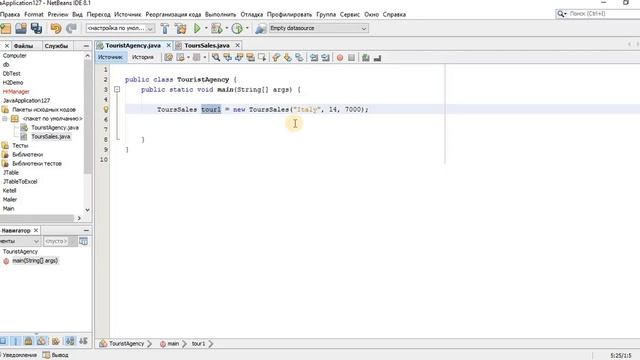This screenshot has height=360, width=640.
Task: Click the Debug Project toolbar icon
Action: [x=217, y=28]
